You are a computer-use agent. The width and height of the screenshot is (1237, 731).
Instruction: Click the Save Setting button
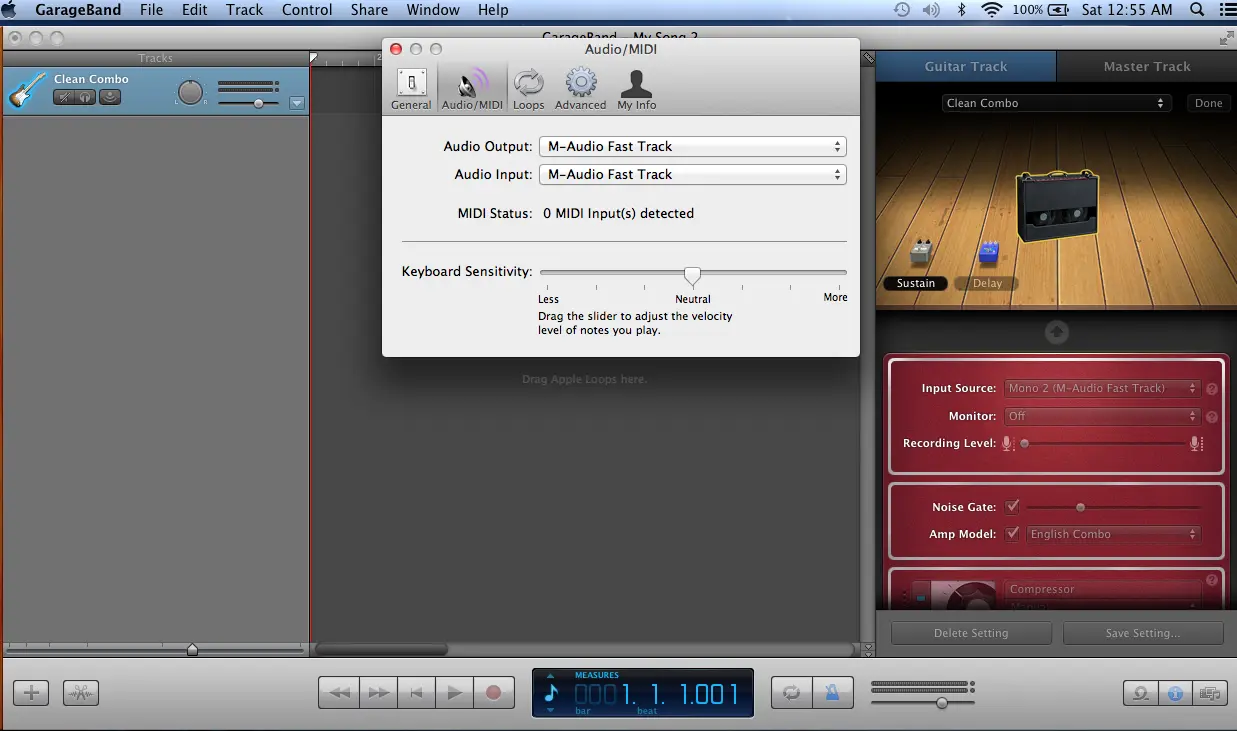(x=1143, y=633)
